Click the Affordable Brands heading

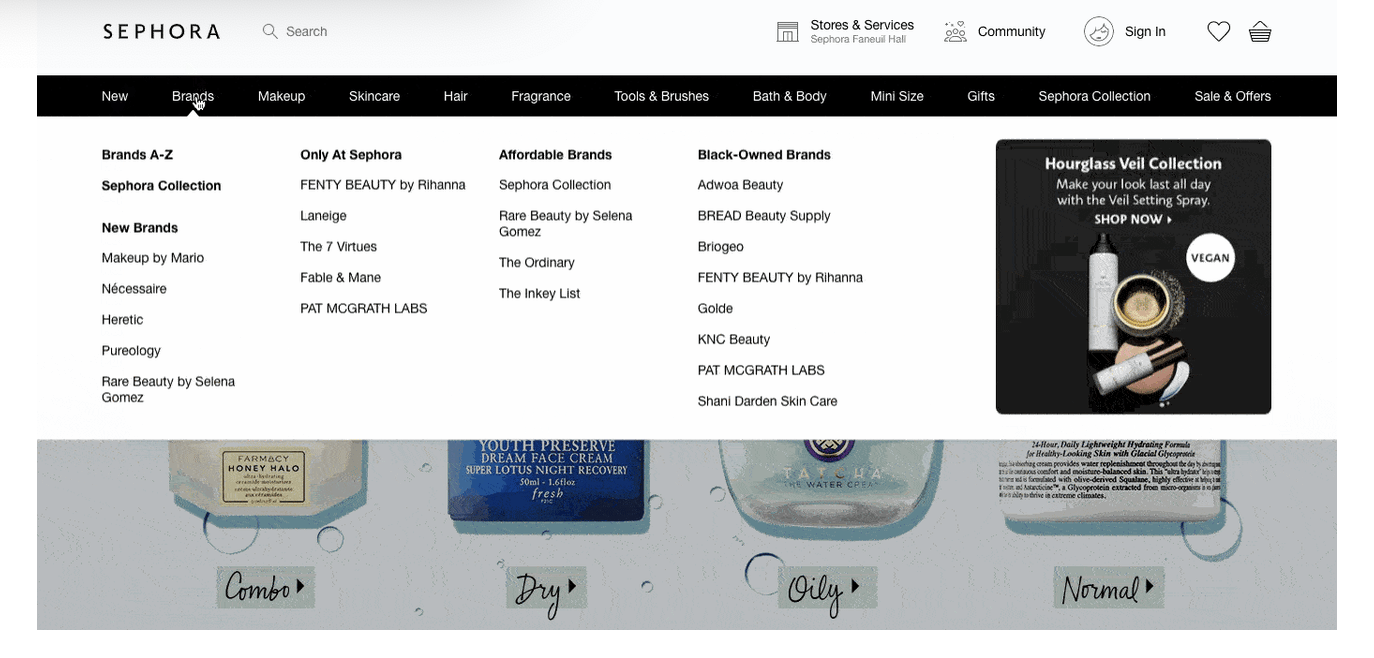(555, 155)
